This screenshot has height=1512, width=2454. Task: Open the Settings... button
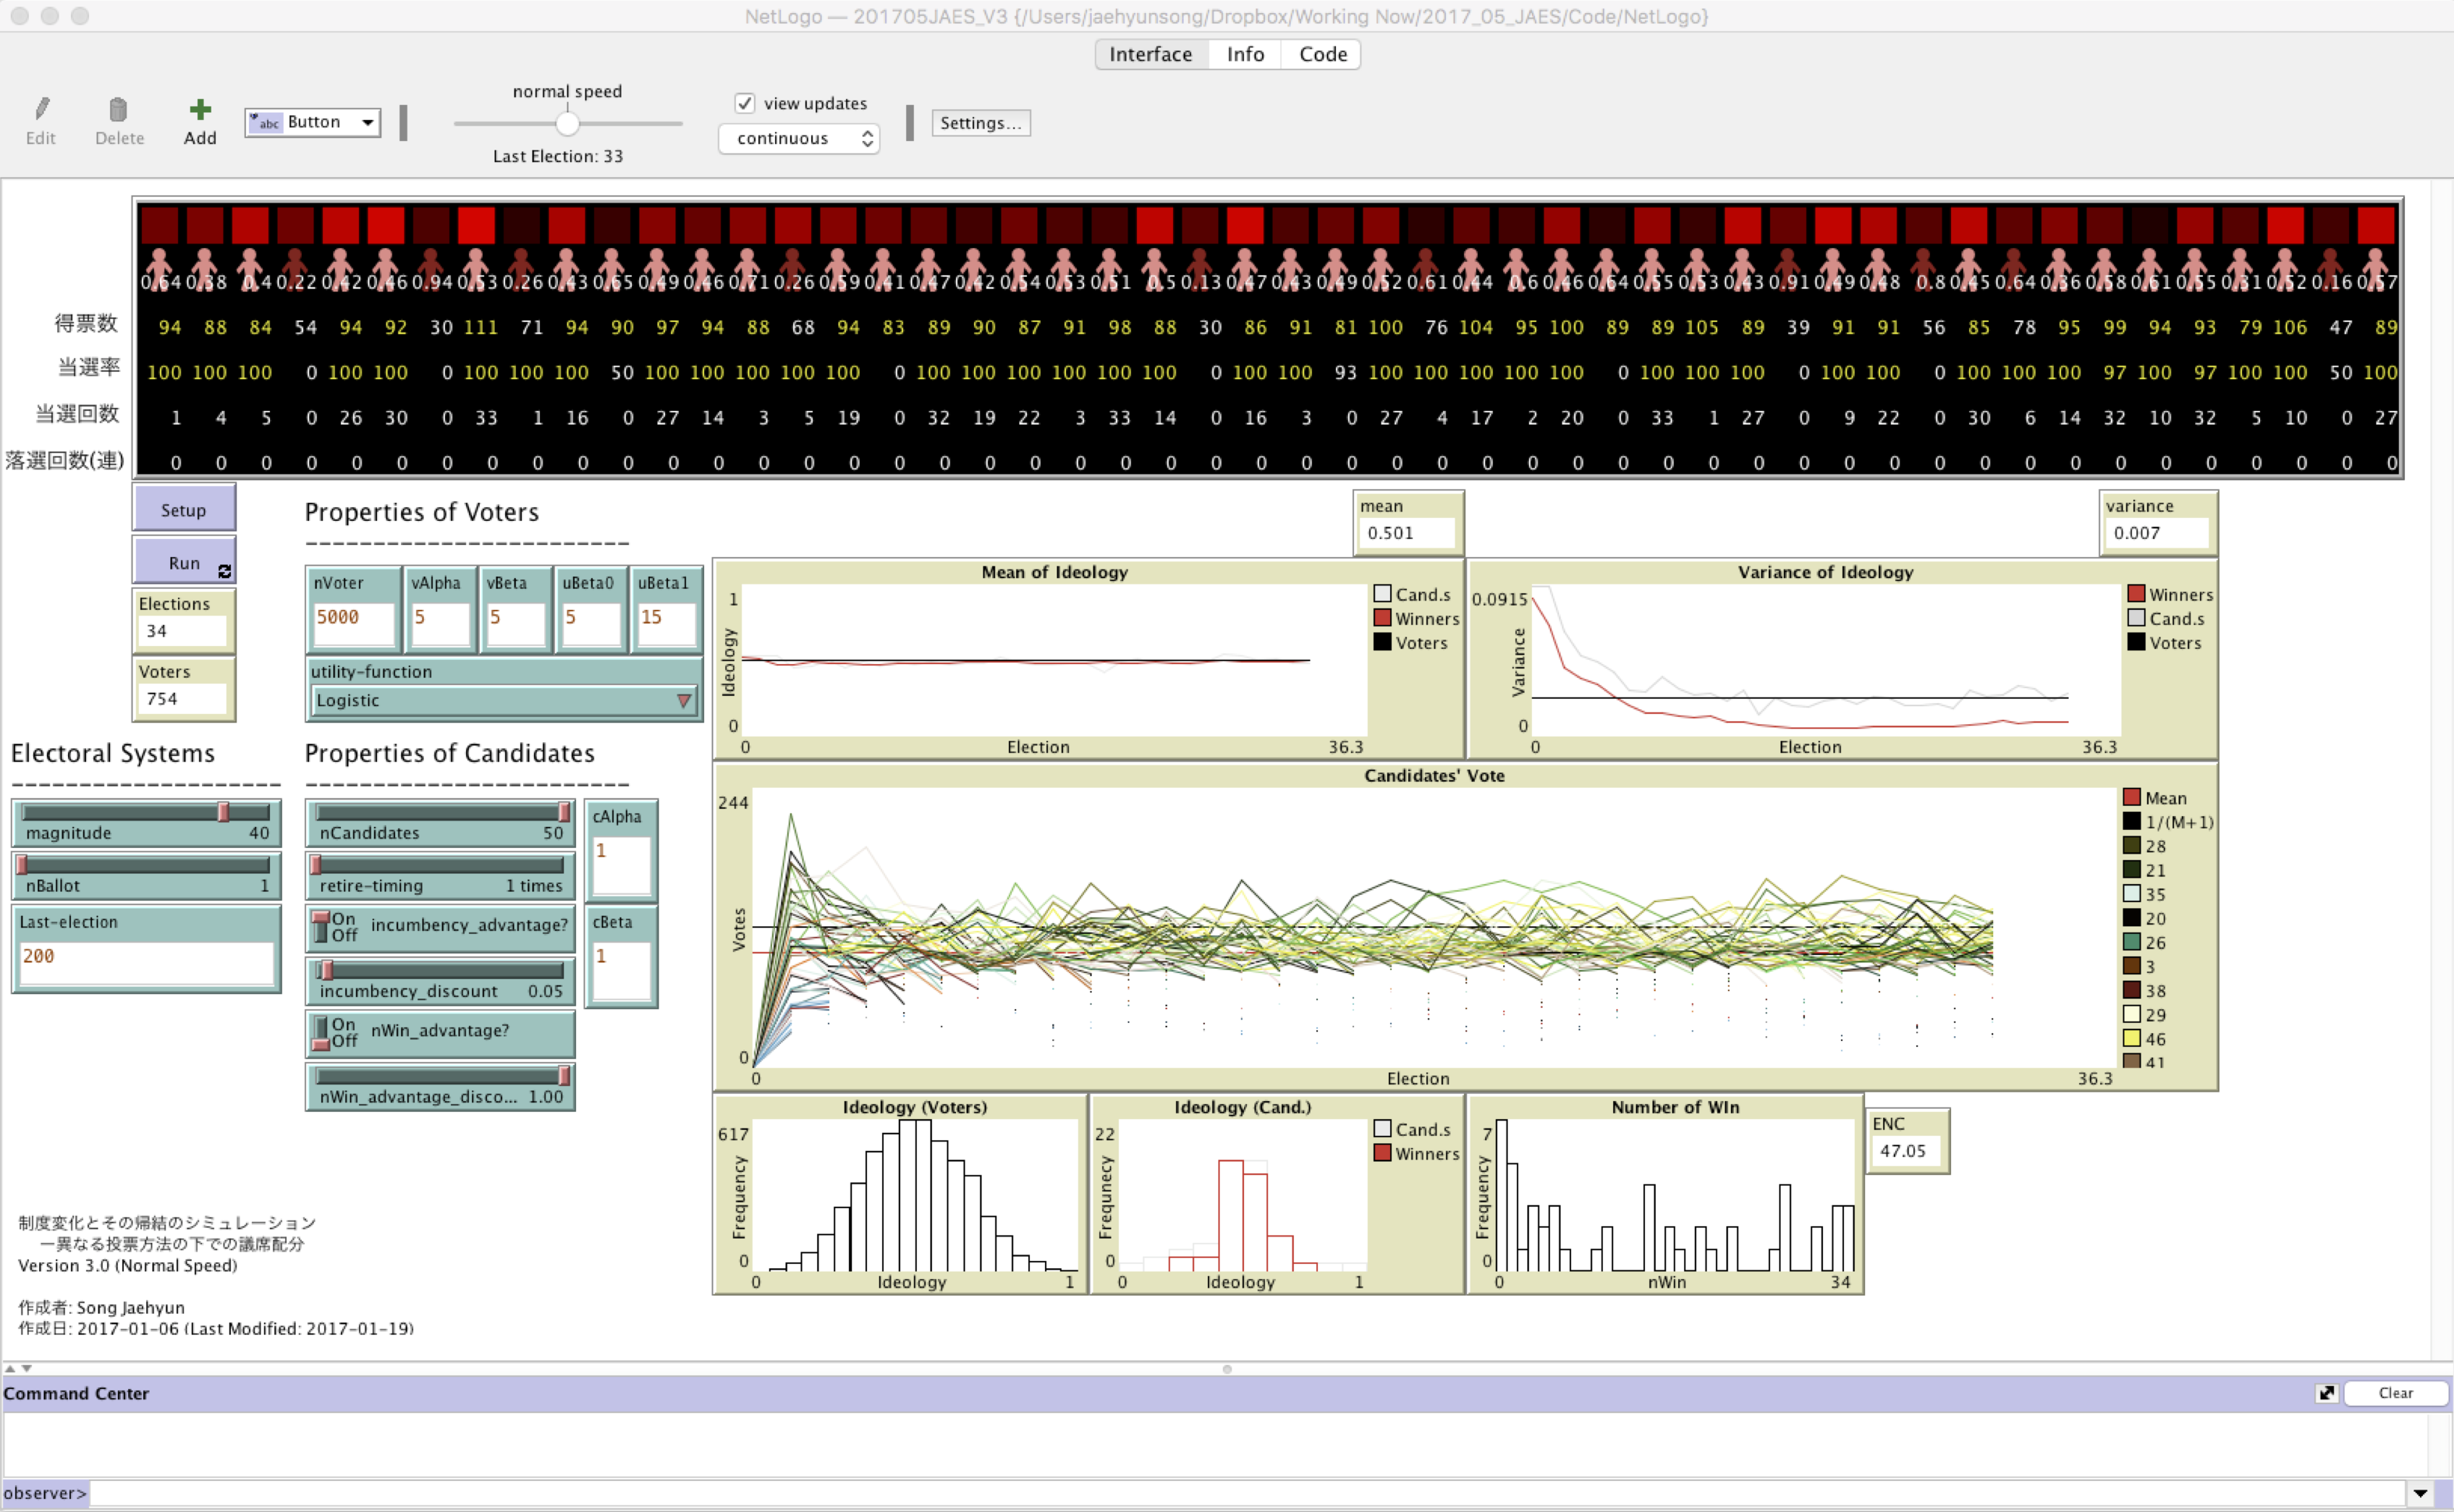click(980, 123)
